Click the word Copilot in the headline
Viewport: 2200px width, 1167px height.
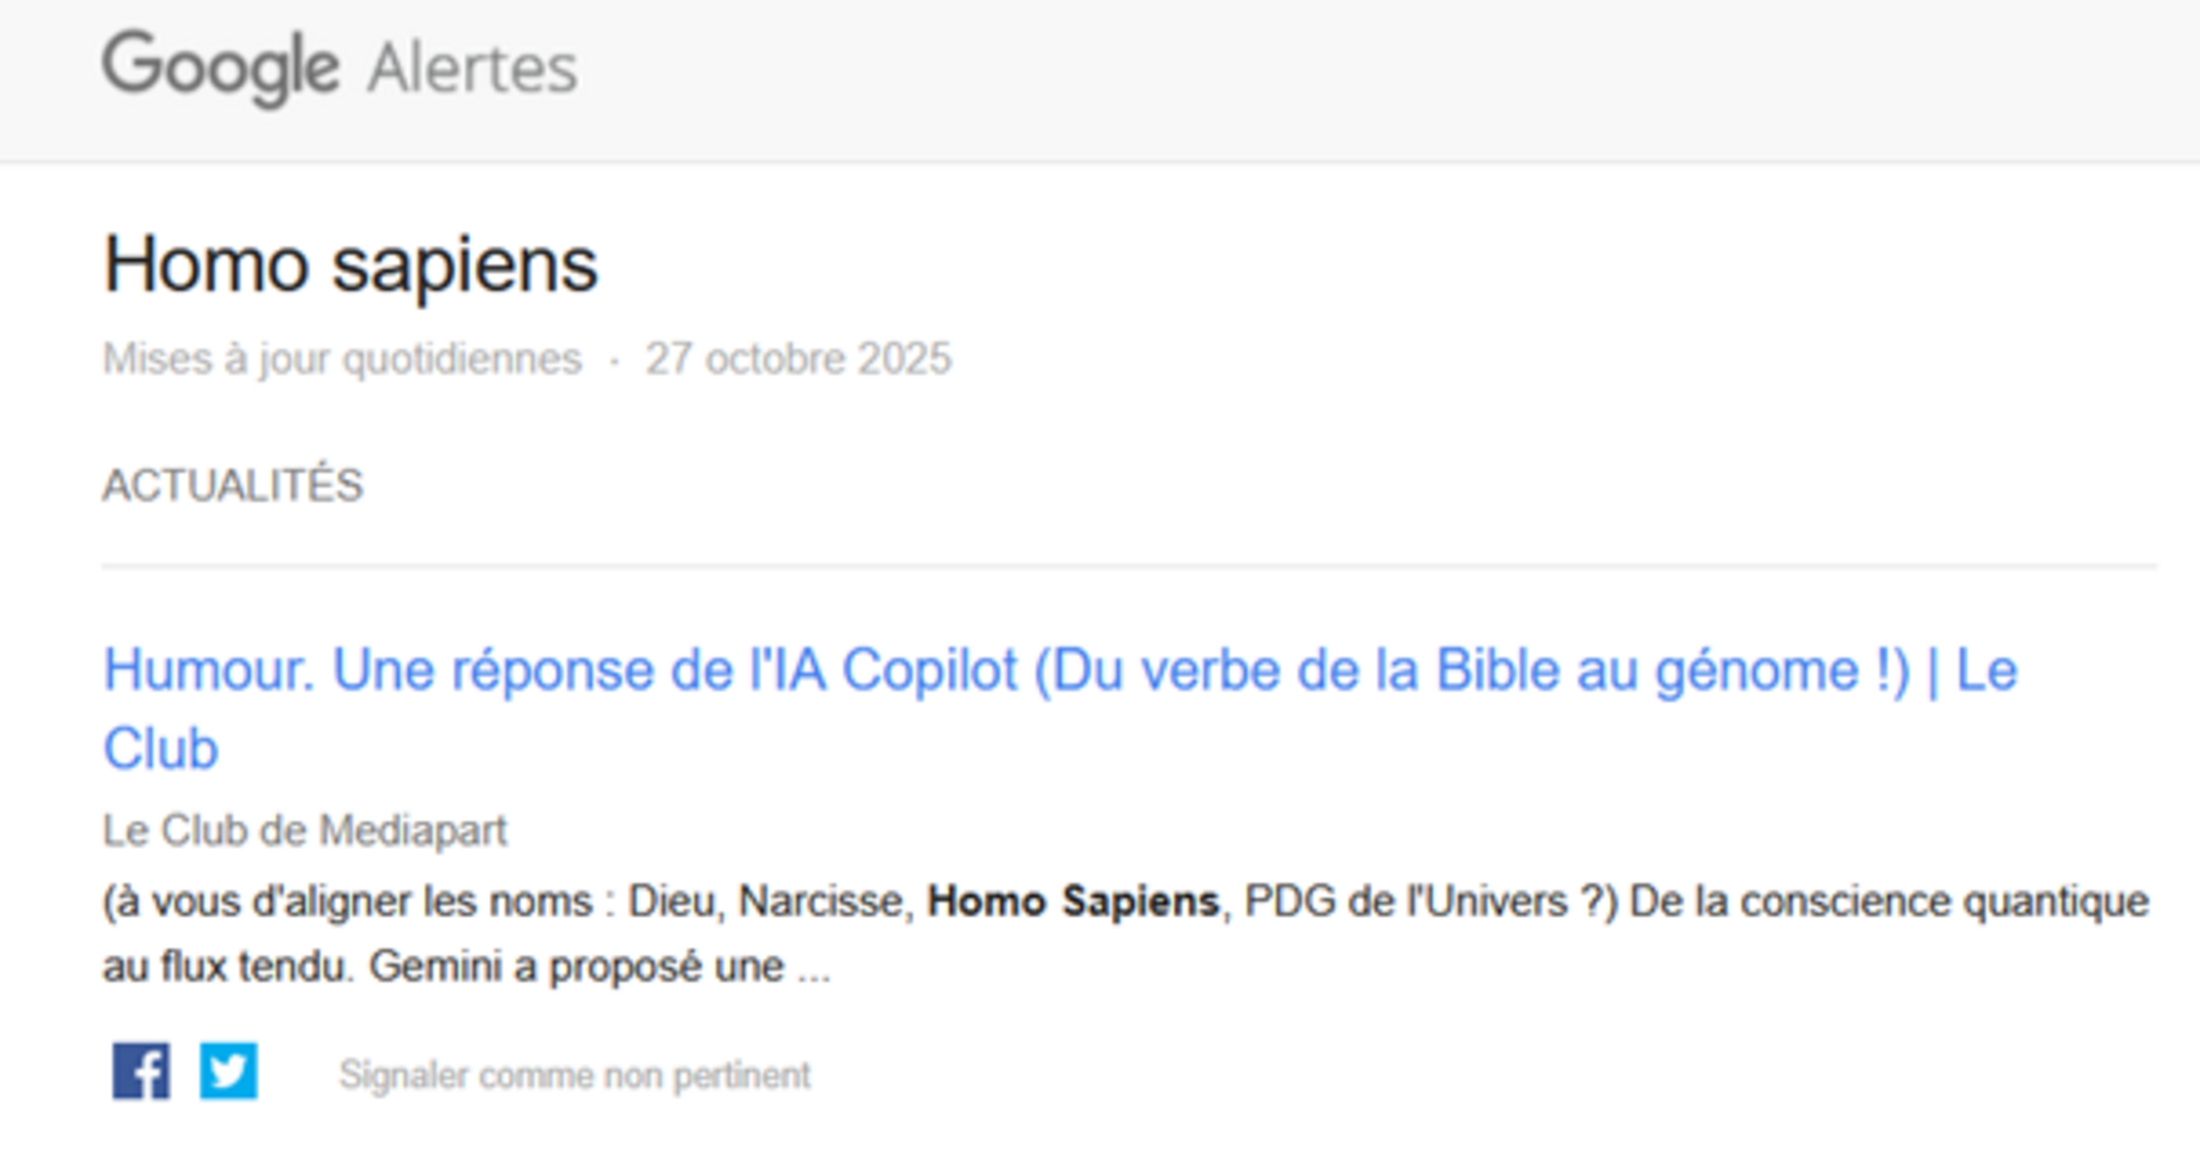pos(930,671)
